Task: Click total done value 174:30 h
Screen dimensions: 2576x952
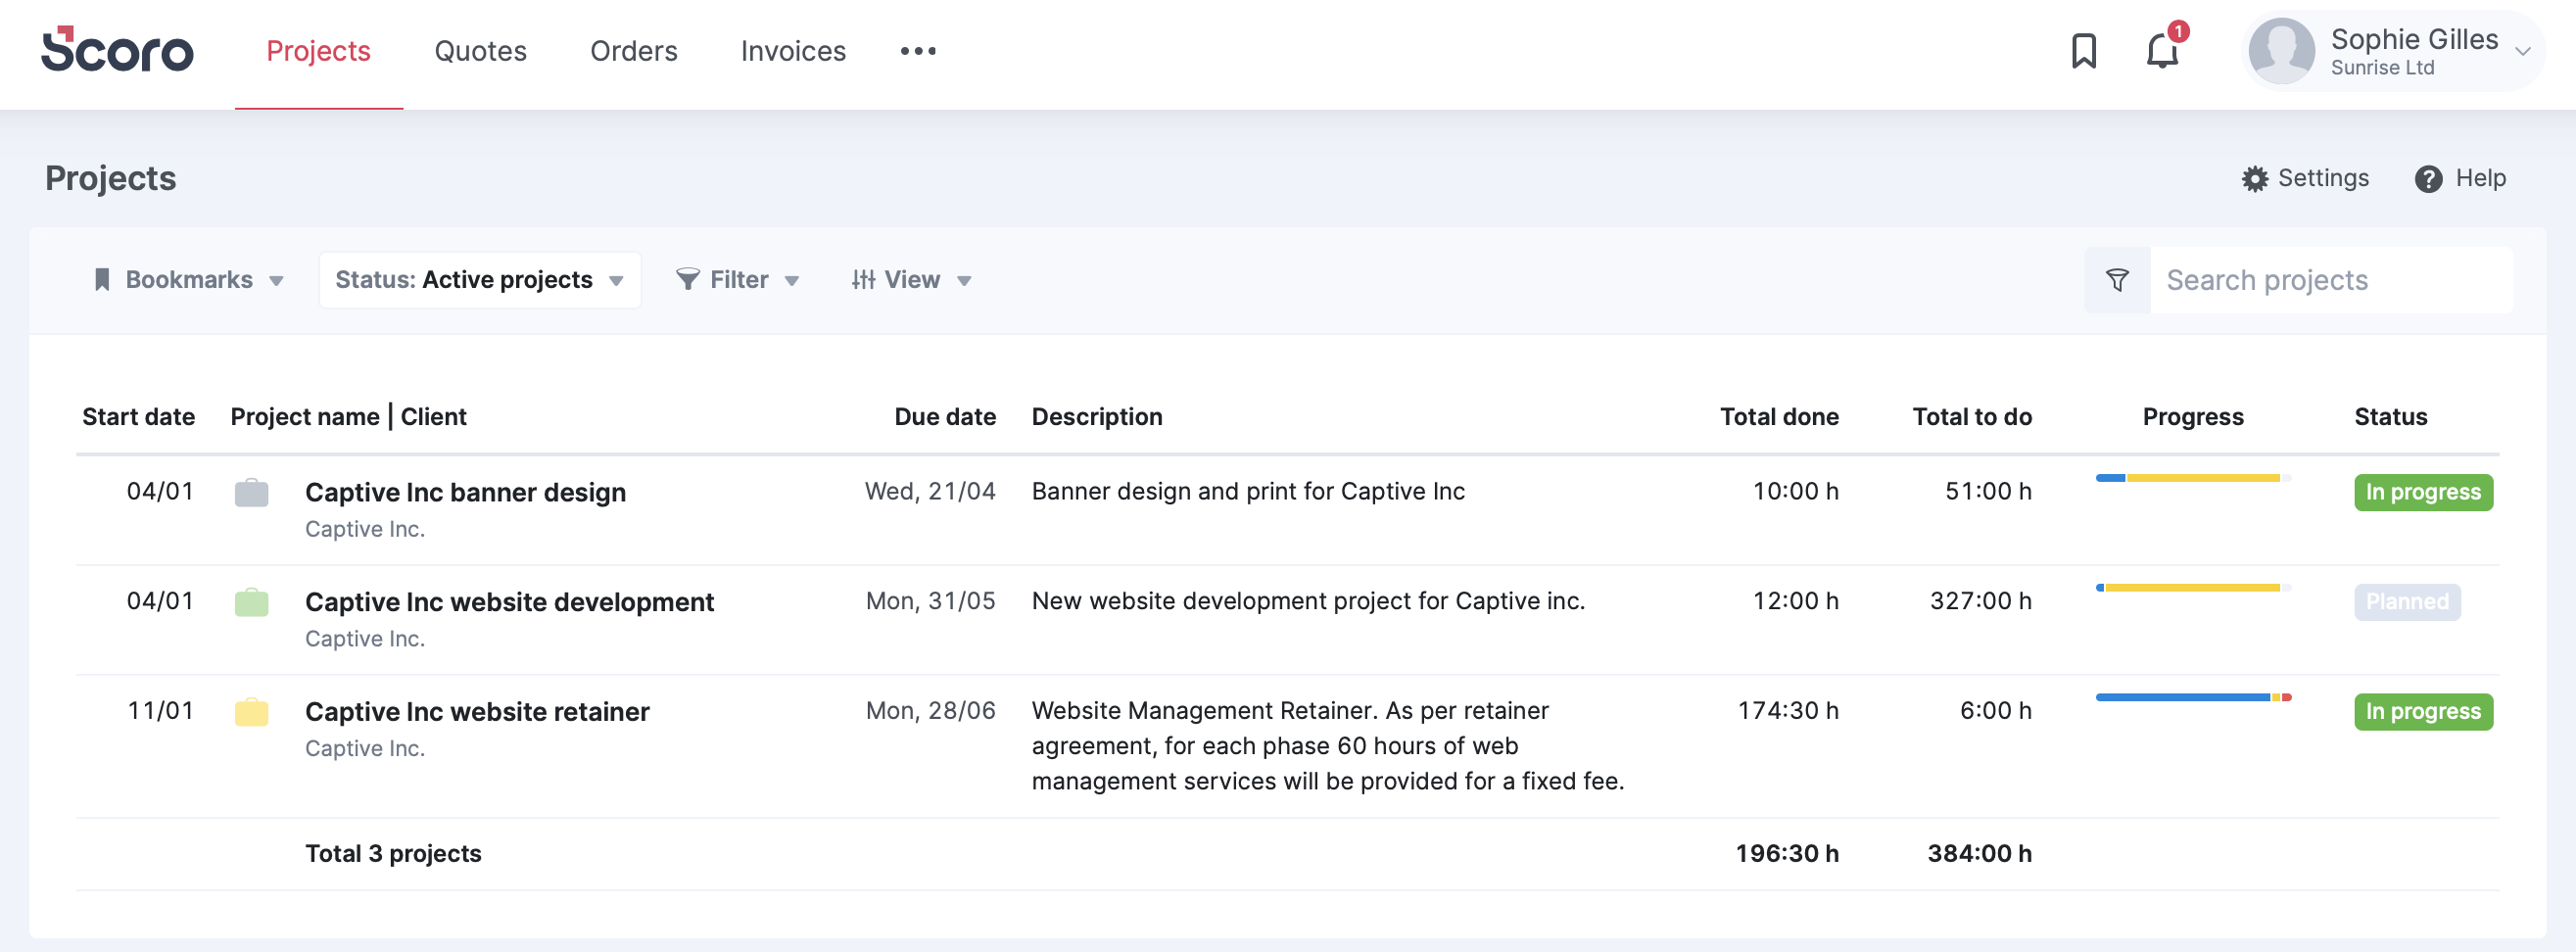Action: click(1788, 711)
